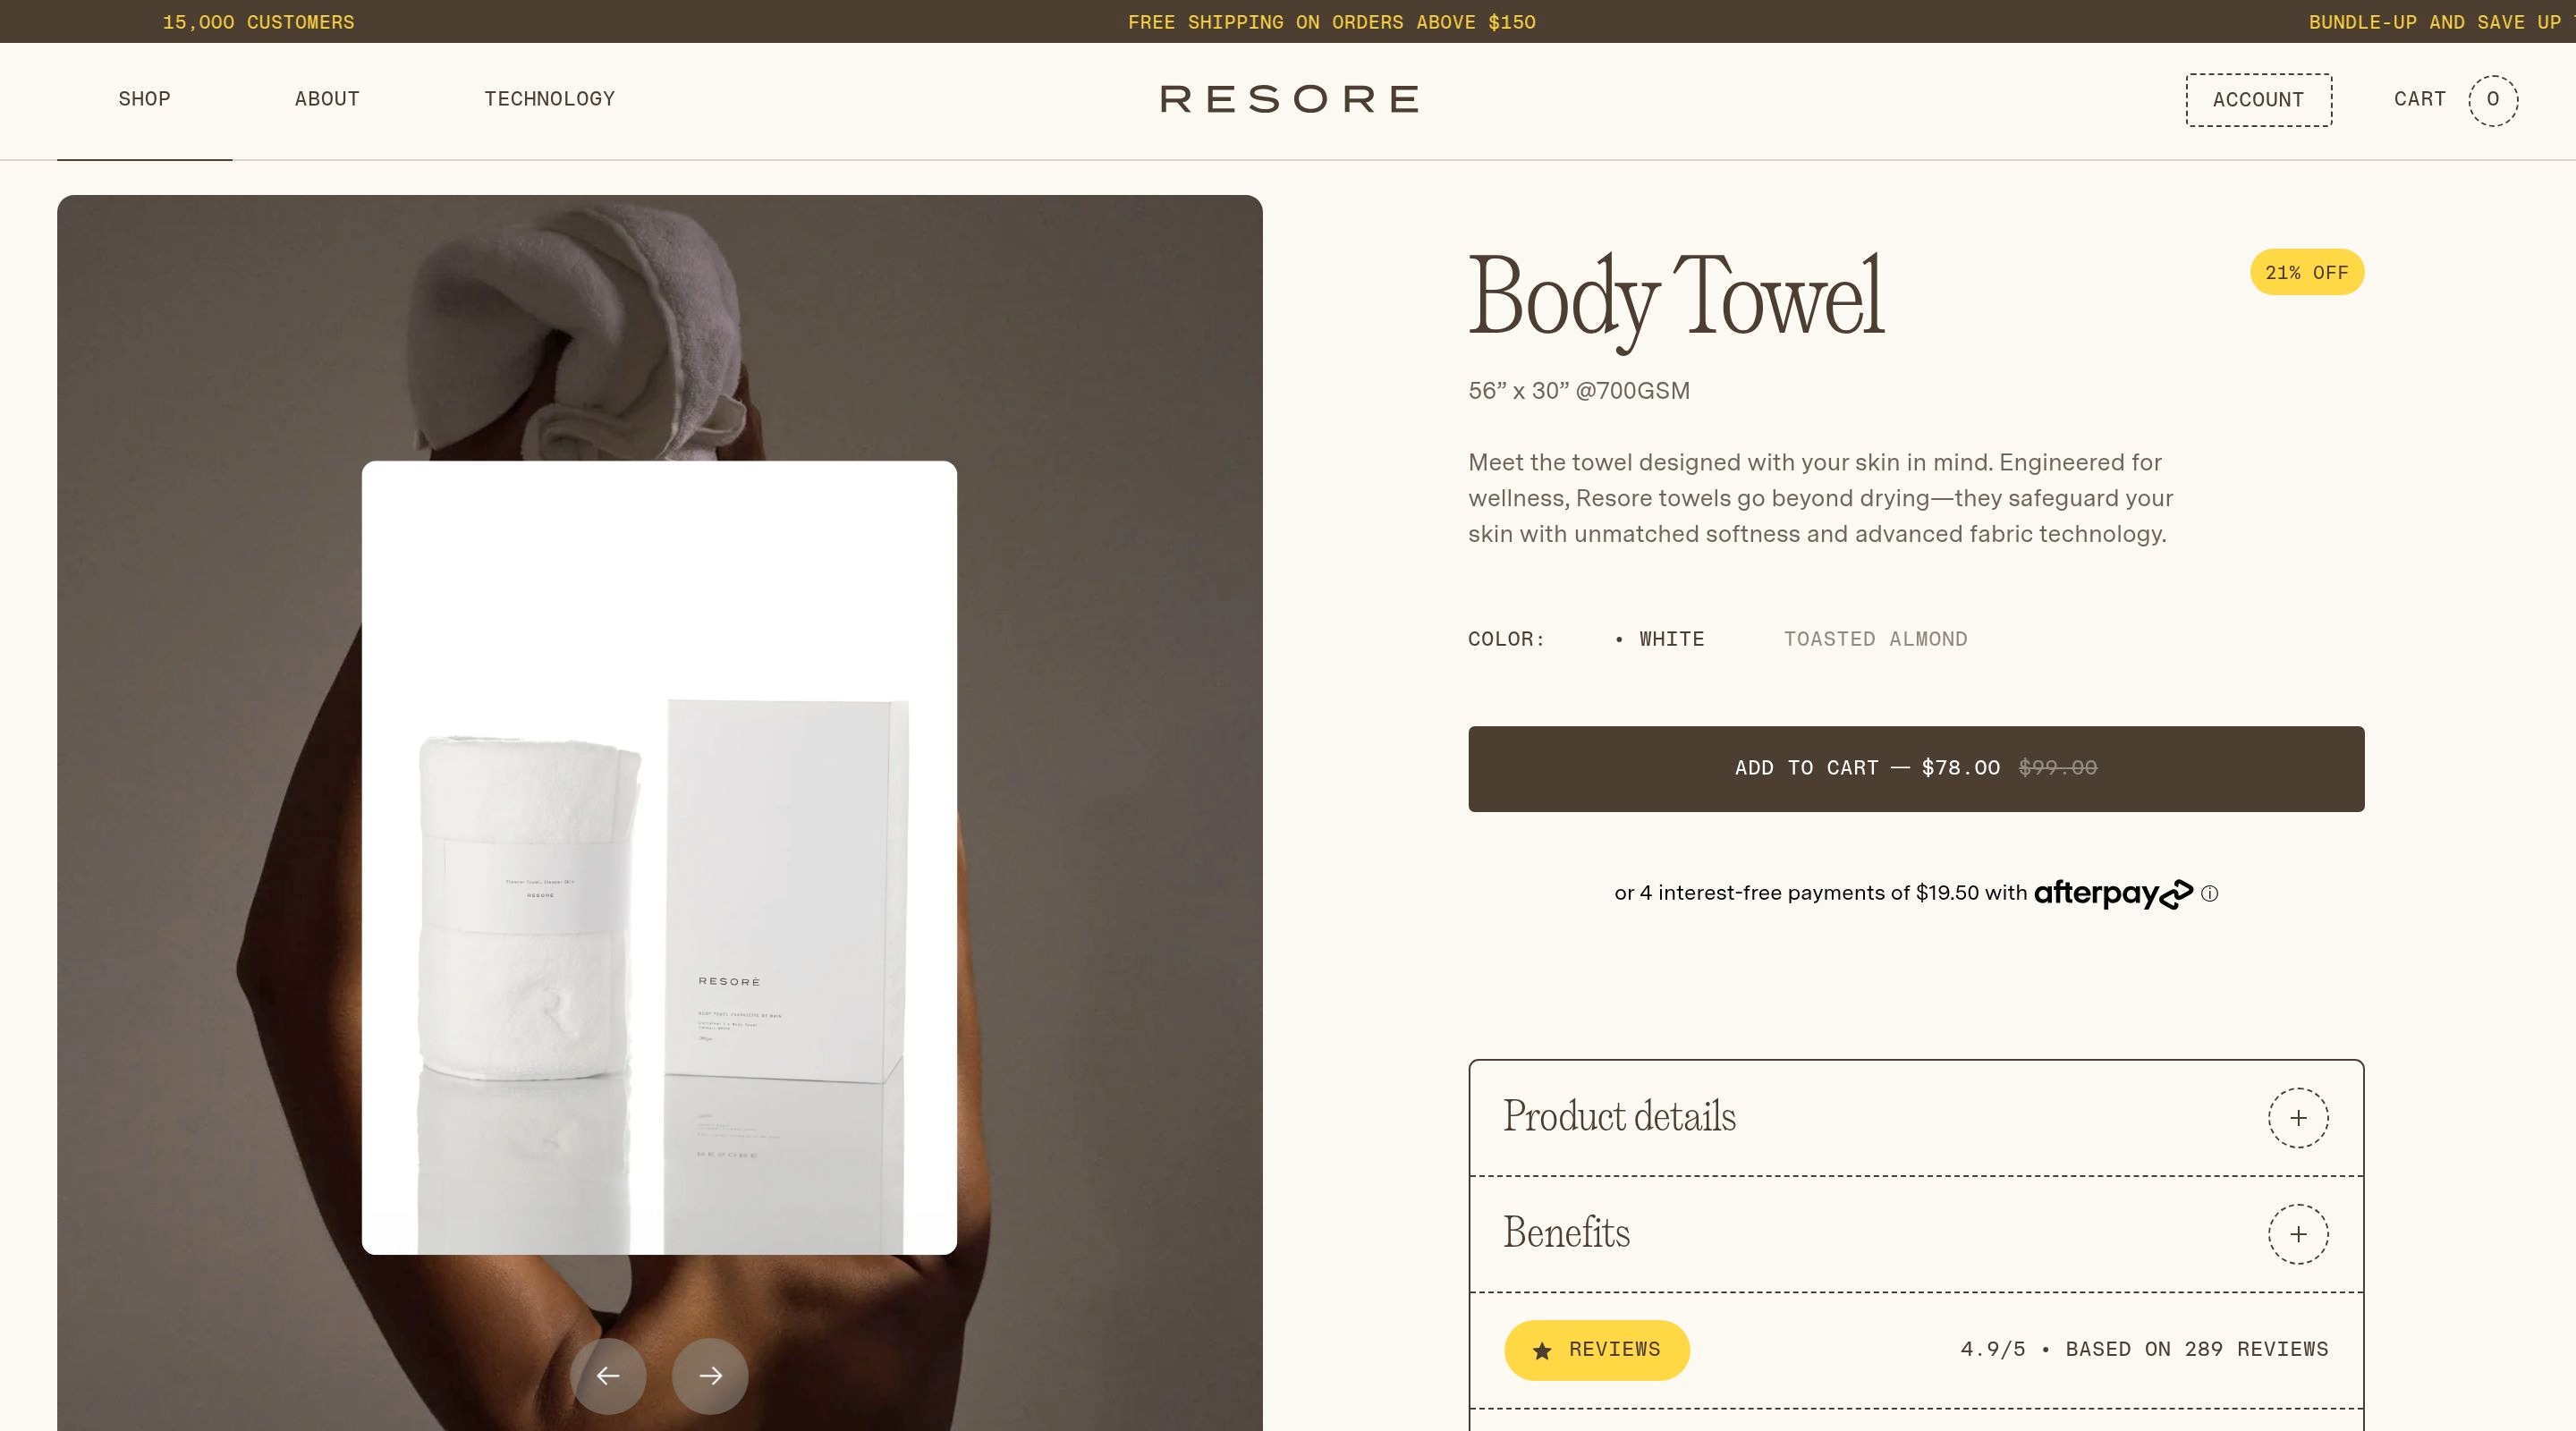Show the previous product image
Image resolution: width=2576 pixels, height=1431 pixels.
[608, 1376]
